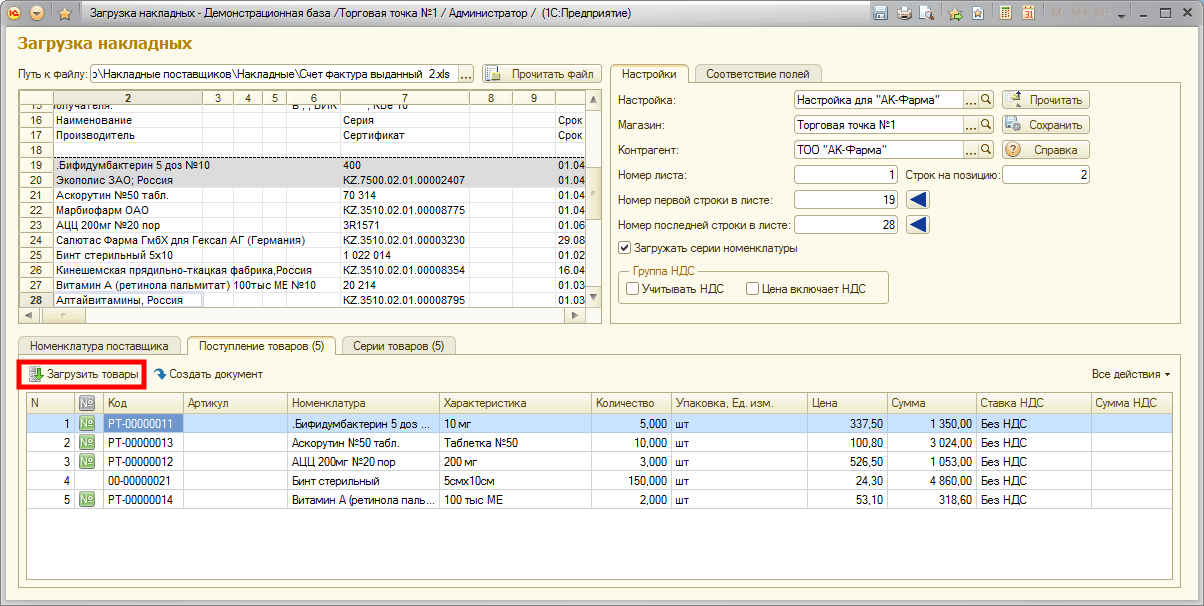This screenshot has height=606, width=1204.
Task: Click the favorites star next to main menu
Action: coord(65,14)
